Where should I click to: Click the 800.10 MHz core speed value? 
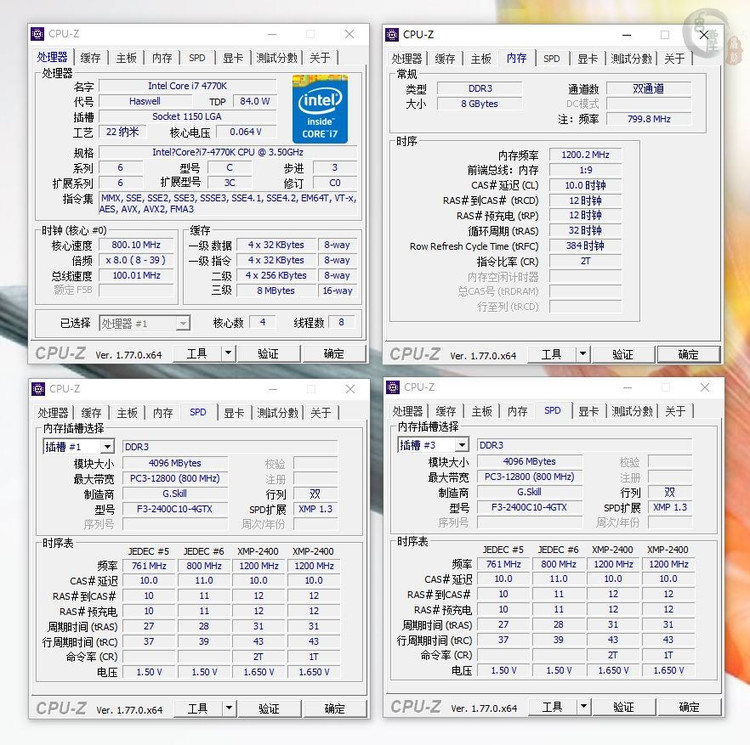pyautogui.click(x=136, y=245)
